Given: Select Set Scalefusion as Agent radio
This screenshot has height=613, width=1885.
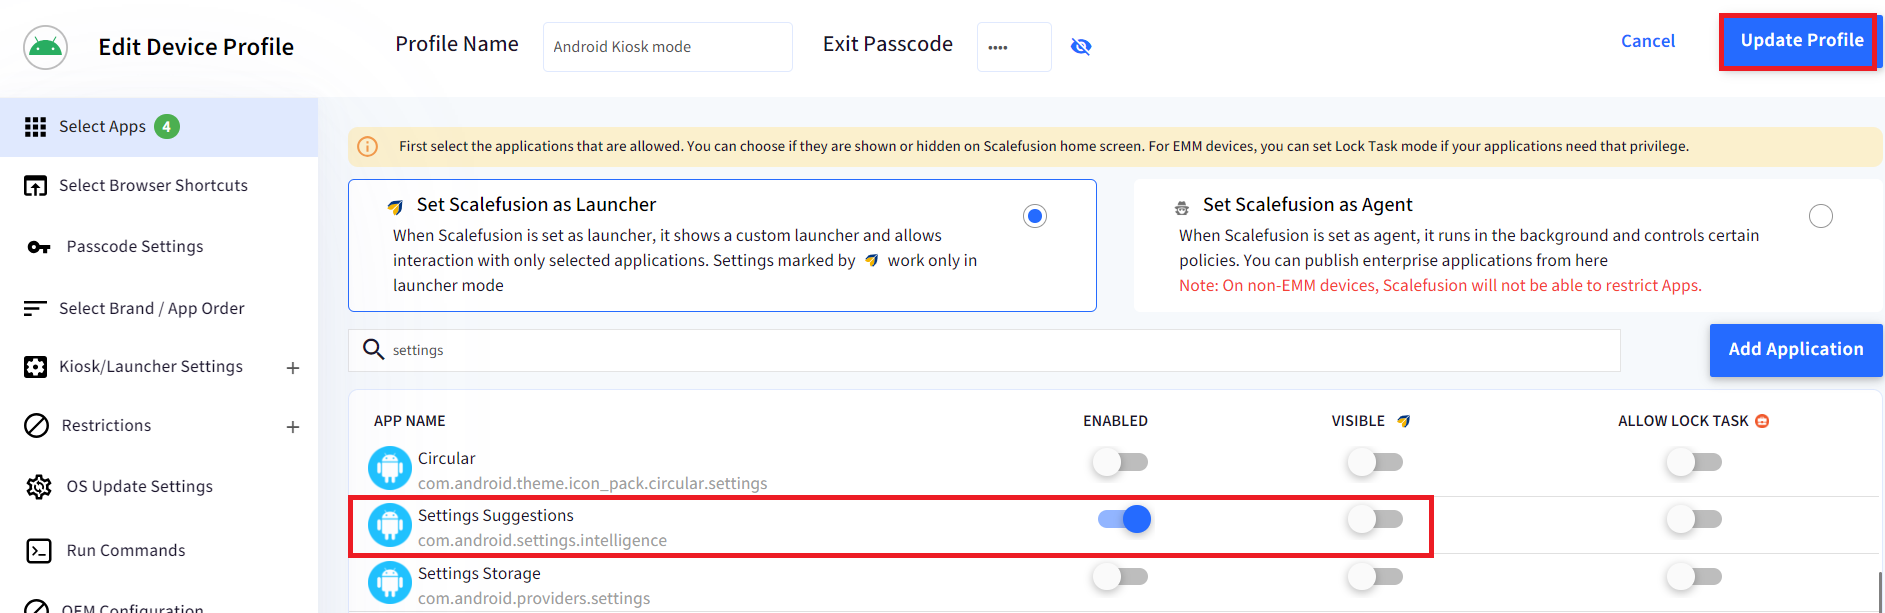Looking at the screenshot, I should [1821, 216].
